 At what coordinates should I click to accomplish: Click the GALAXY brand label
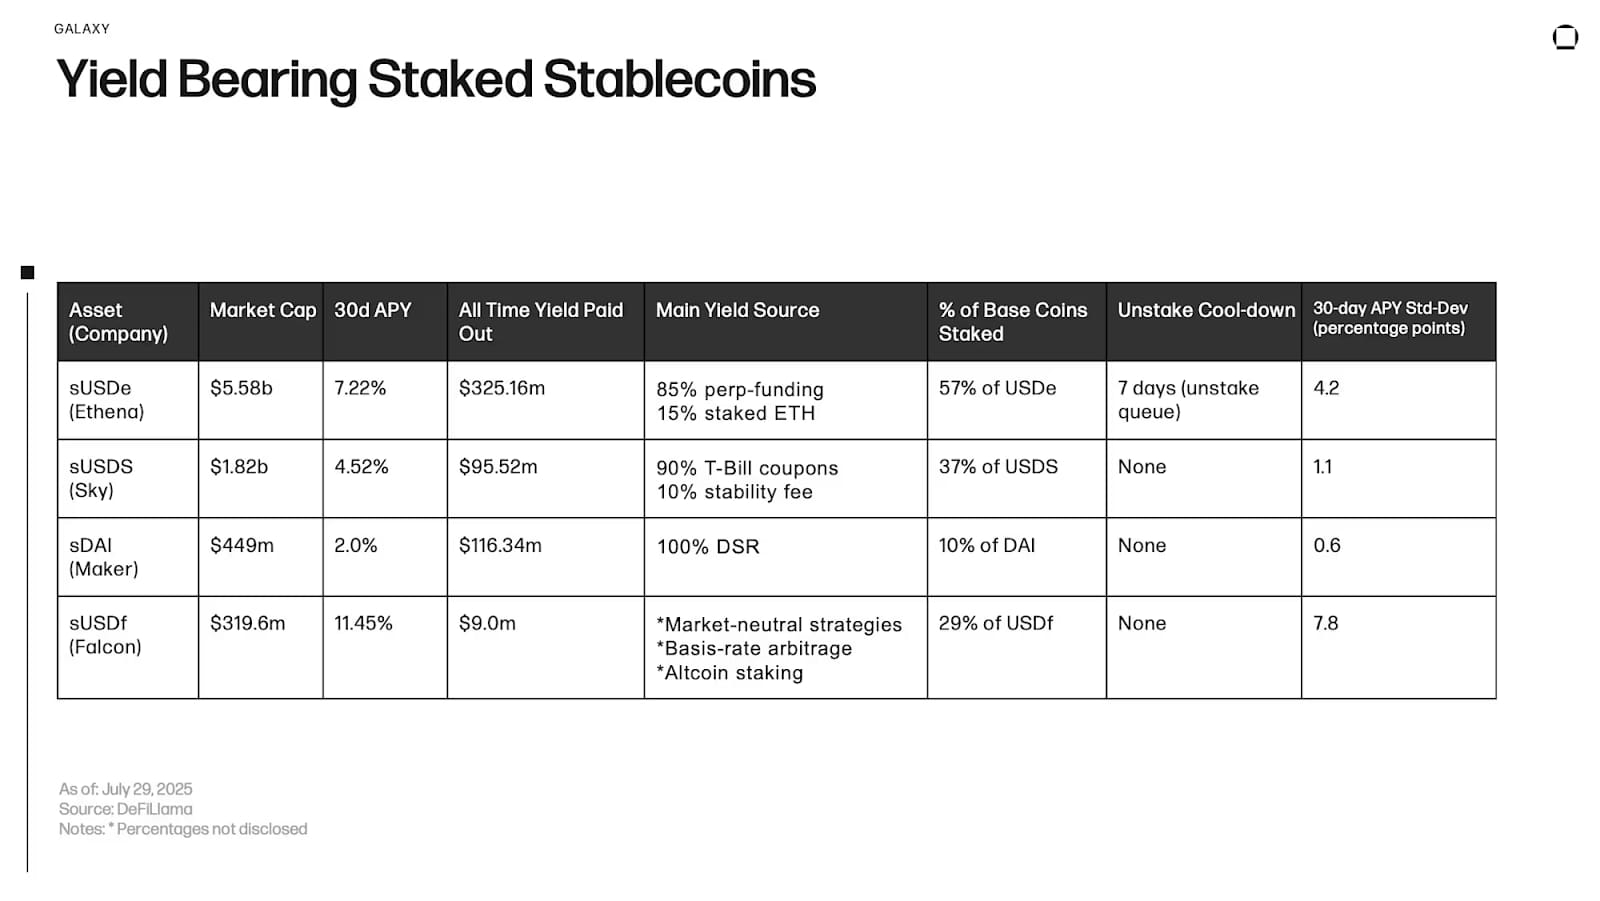pos(82,29)
